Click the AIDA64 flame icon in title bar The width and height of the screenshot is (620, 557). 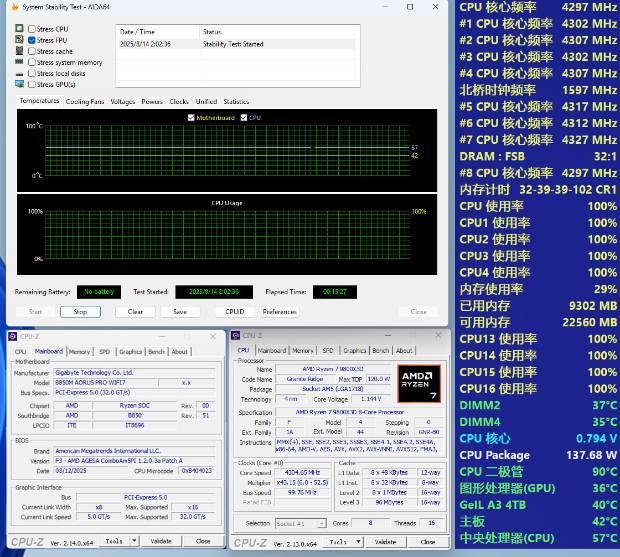click(15, 7)
